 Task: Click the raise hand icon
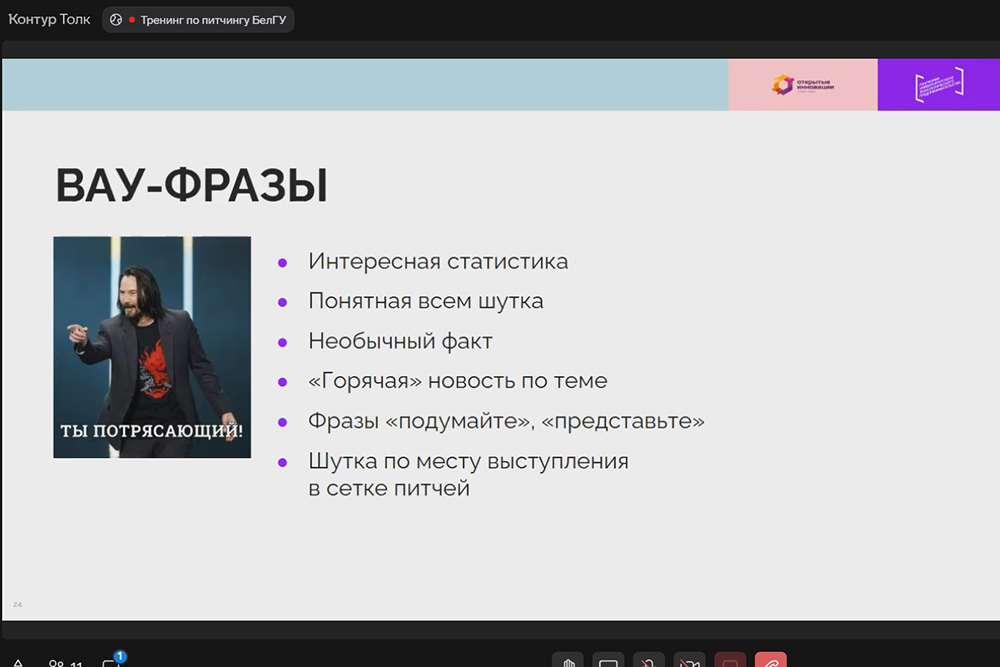[x=568, y=662]
